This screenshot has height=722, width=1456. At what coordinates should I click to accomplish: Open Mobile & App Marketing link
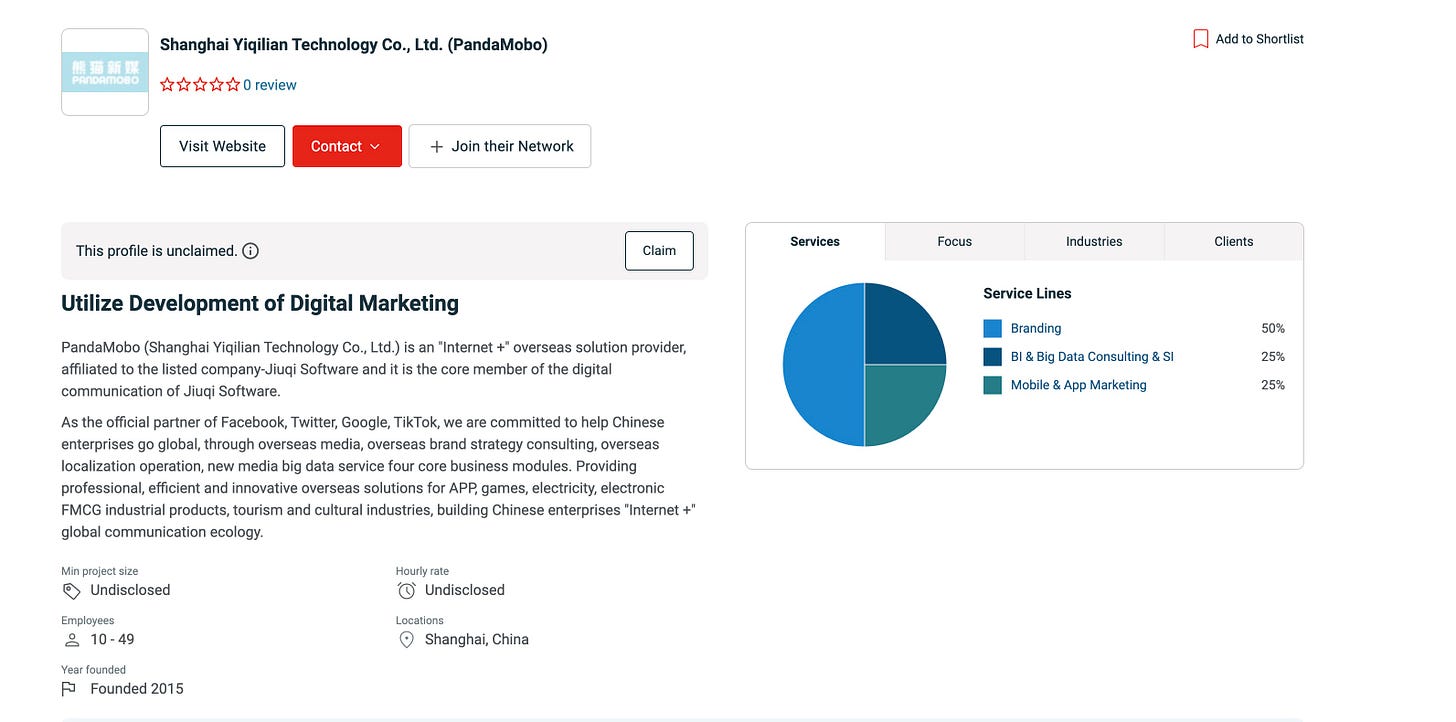pos(1079,385)
